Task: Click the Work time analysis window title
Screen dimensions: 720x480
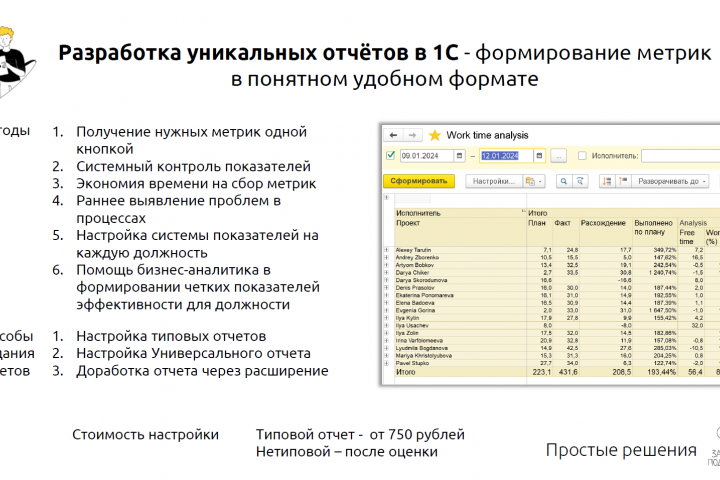Action: pos(487,135)
